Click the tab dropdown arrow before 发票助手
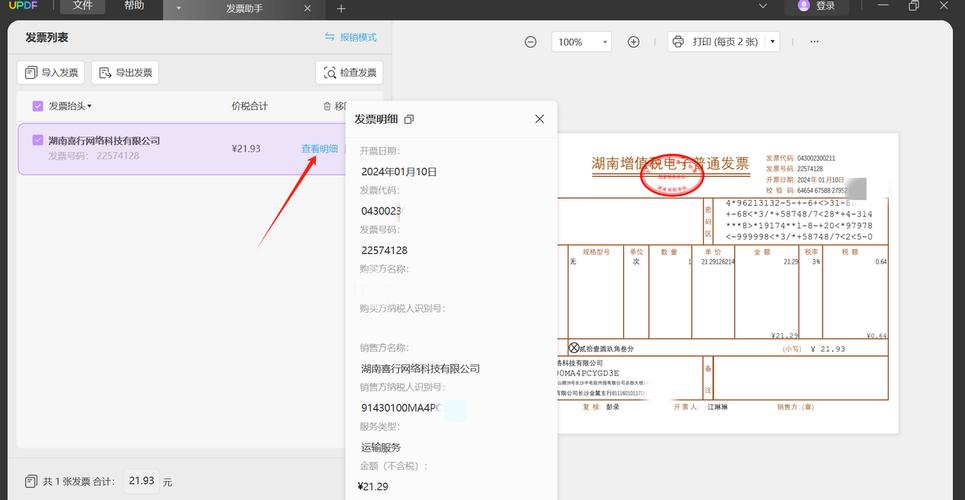 point(178,9)
